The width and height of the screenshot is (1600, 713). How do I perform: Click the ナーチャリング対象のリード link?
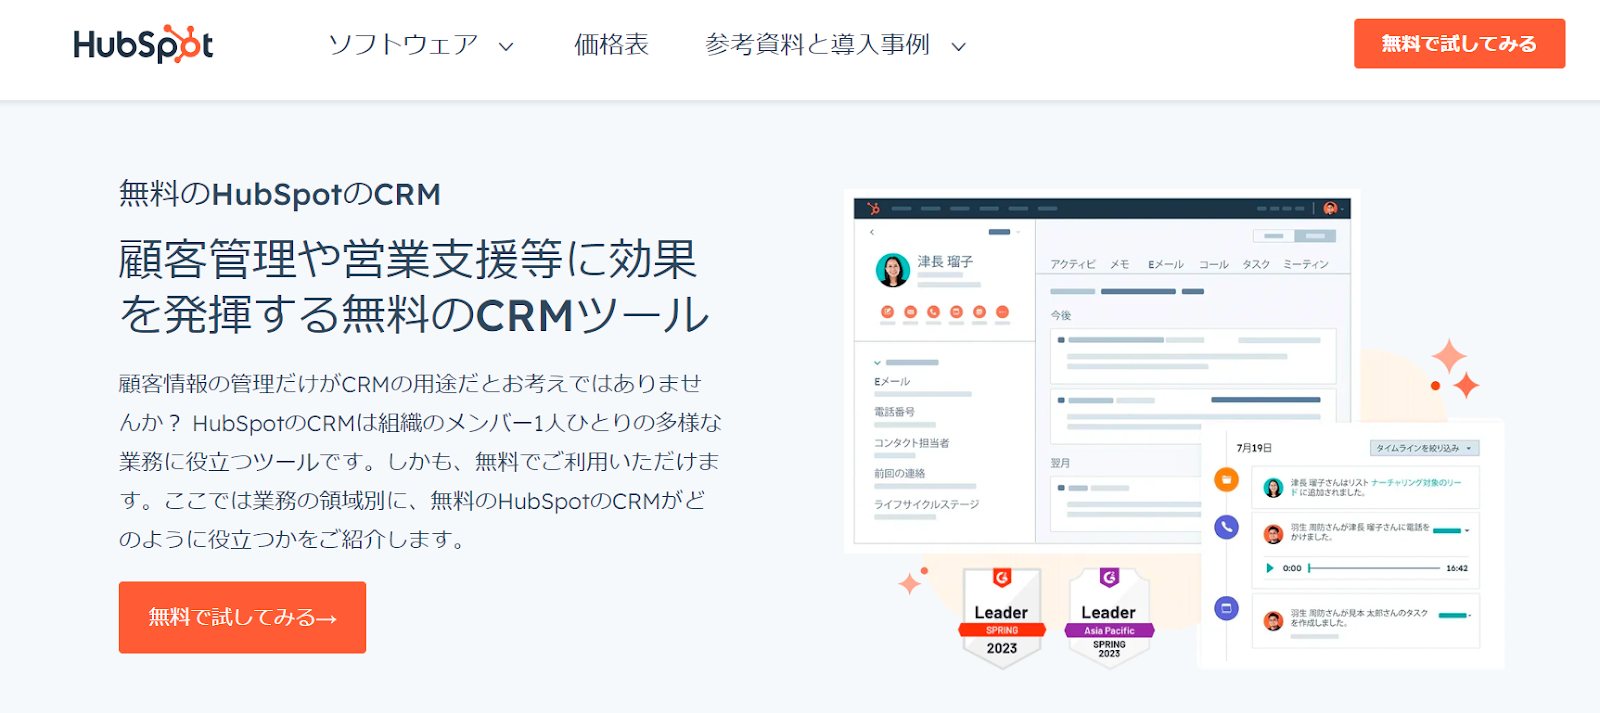point(1415,484)
